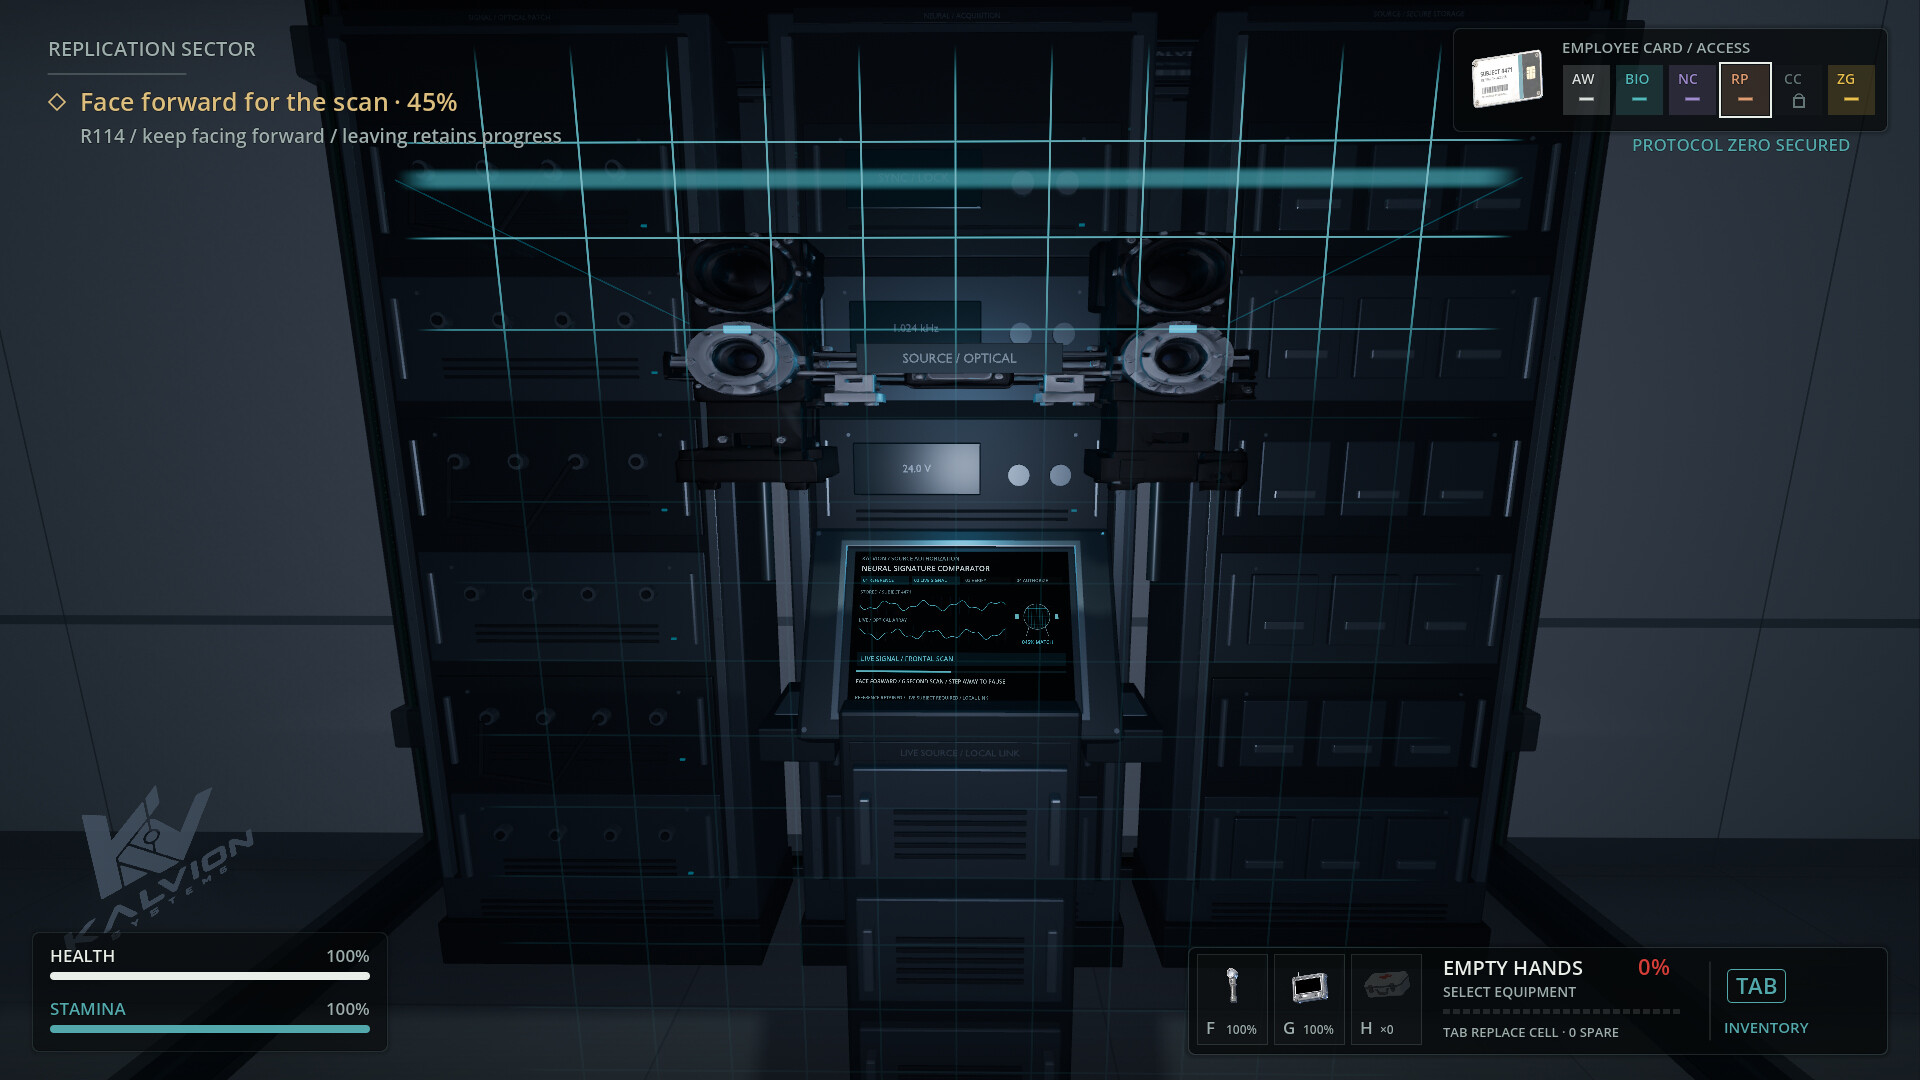Click the 'R114 / keep facing forward' hint
The width and height of the screenshot is (1920, 1080).
tap(321, 136)
